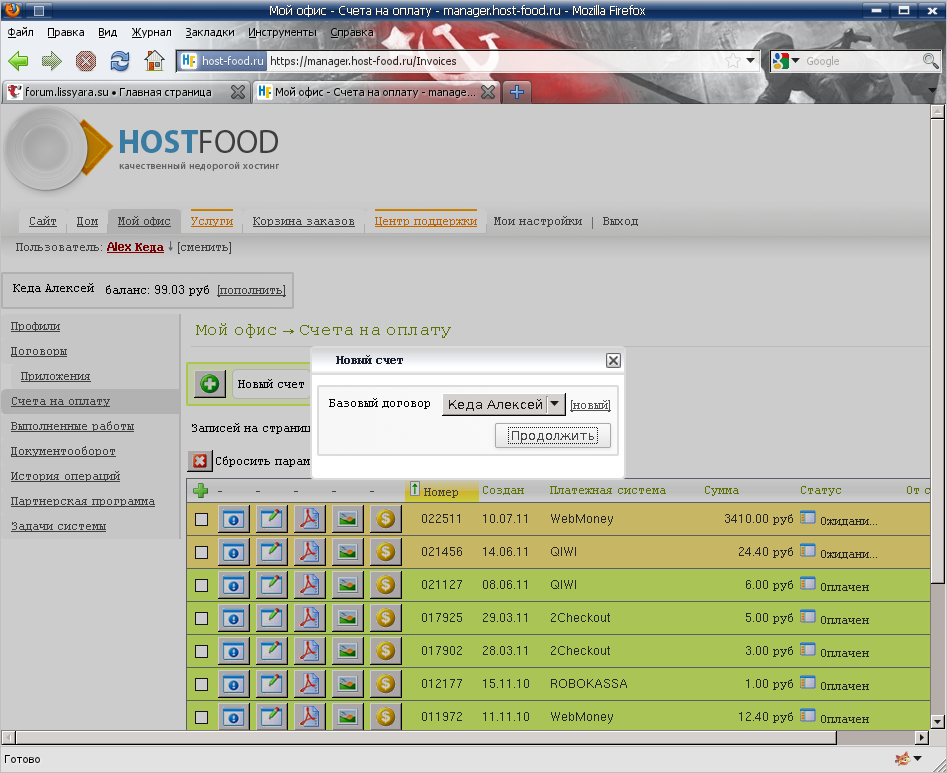The height and width of the screenshot is (773, 947).
Task: Pay invoice 021456 with the coin icon
Action: (x=385, y=552)
